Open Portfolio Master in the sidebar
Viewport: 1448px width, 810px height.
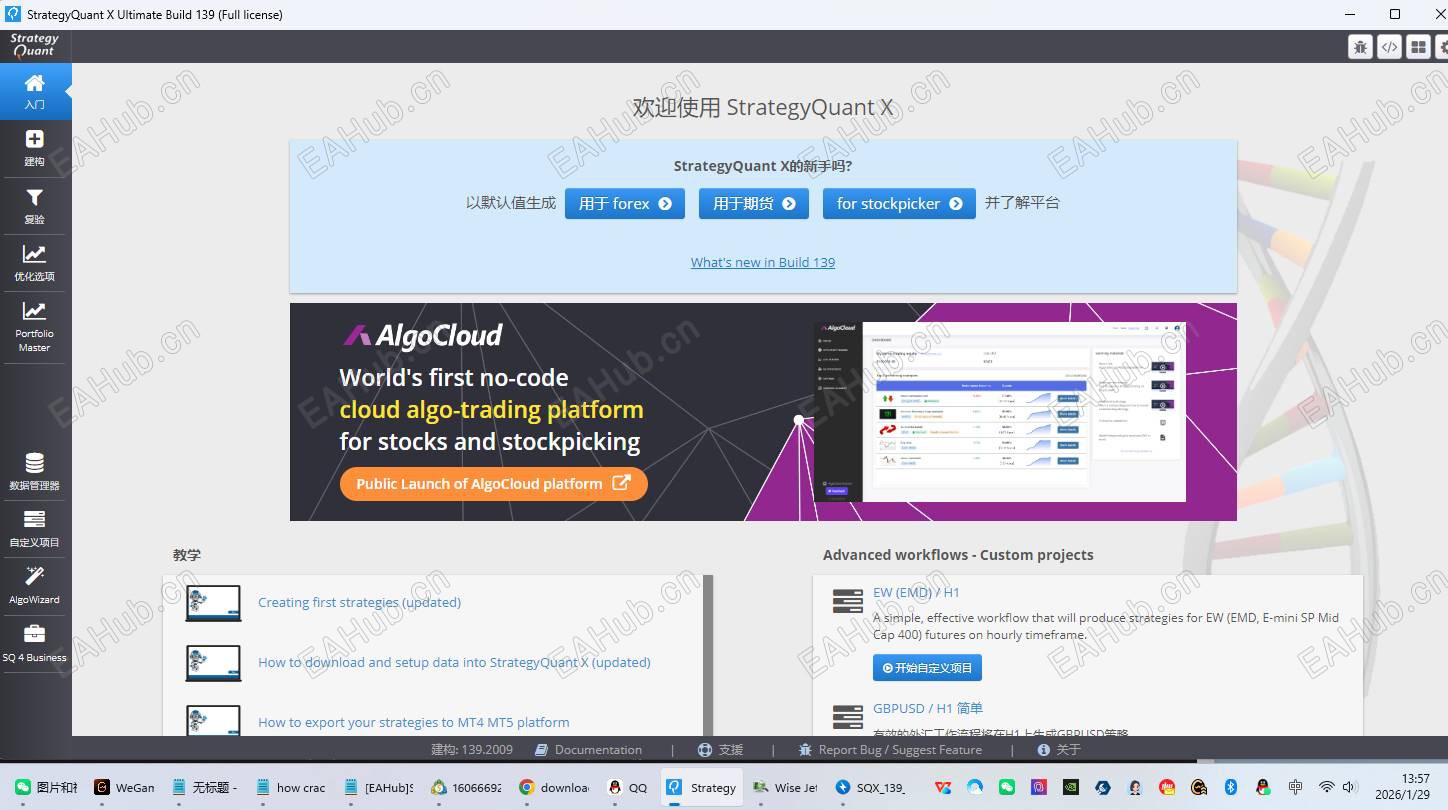(x=35, y=327)
